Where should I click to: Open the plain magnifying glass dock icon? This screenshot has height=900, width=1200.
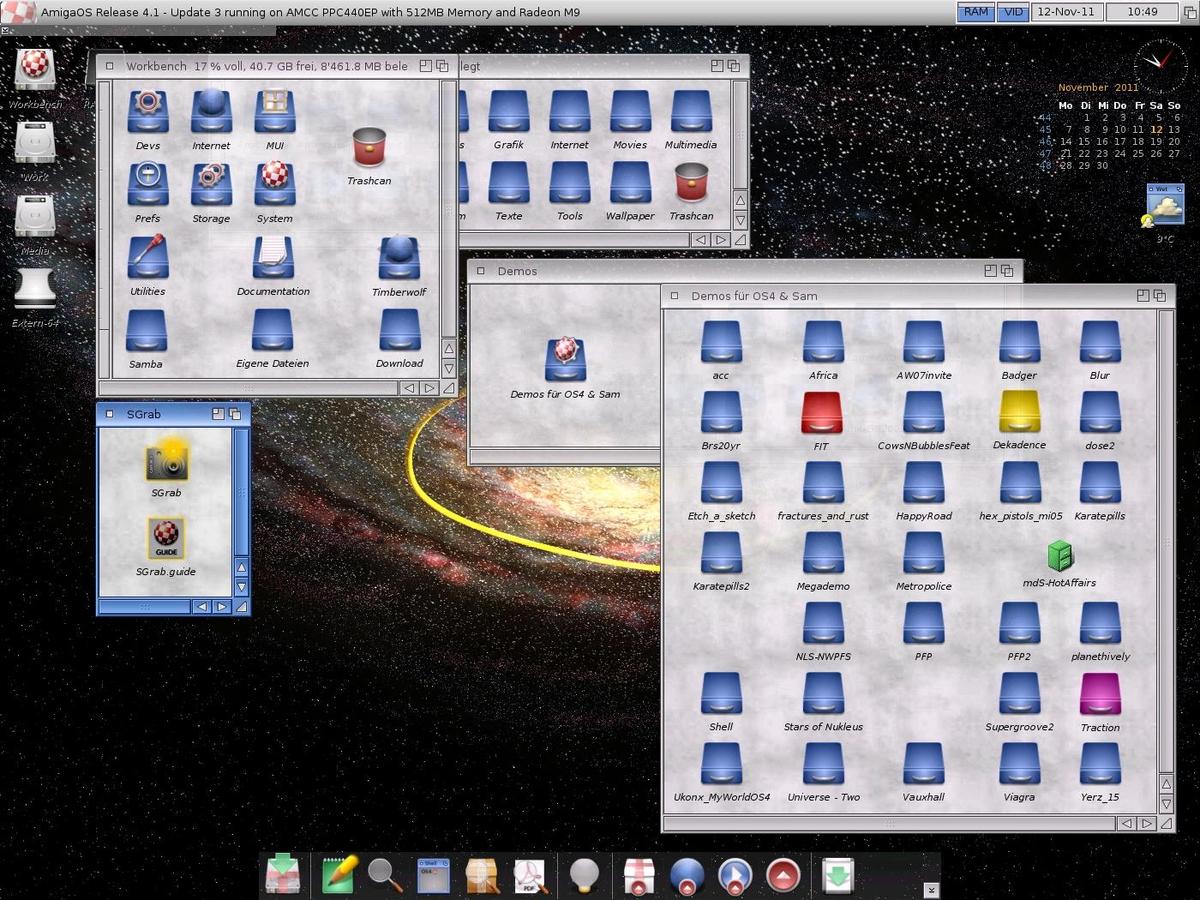385,874
